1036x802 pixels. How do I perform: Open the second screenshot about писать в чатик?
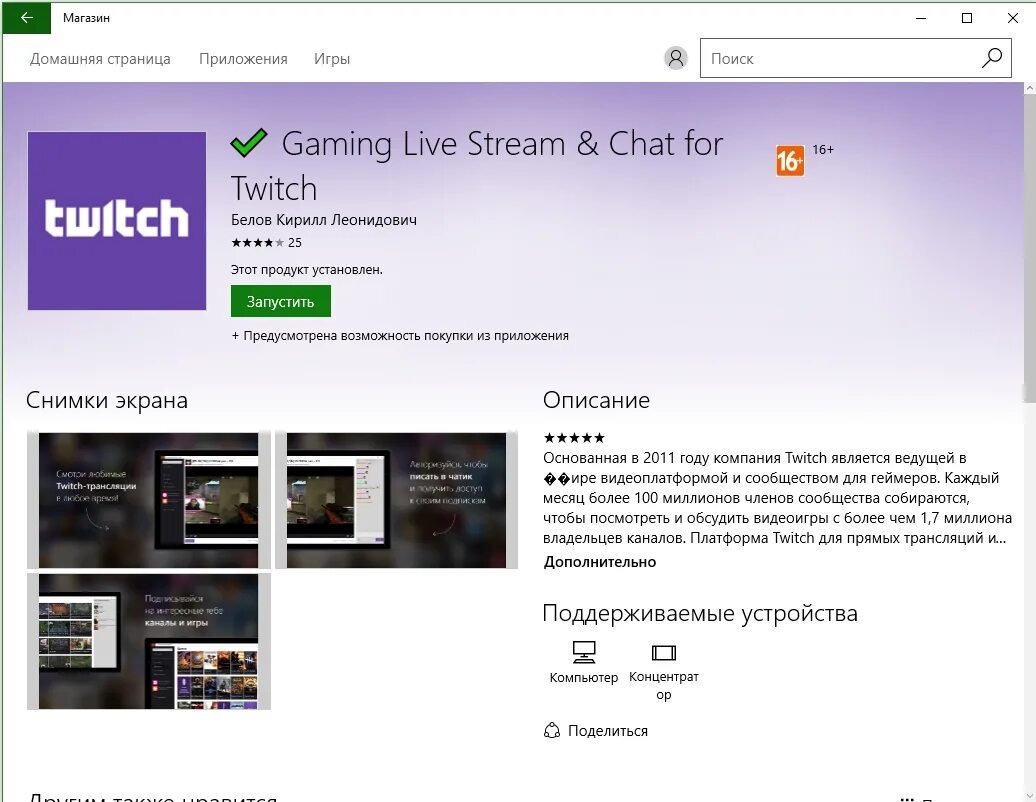pyautogui.click(x=396, y=499)
